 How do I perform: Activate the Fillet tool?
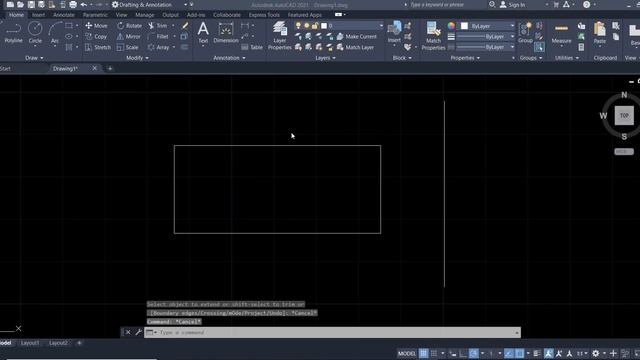click(158, 36)
